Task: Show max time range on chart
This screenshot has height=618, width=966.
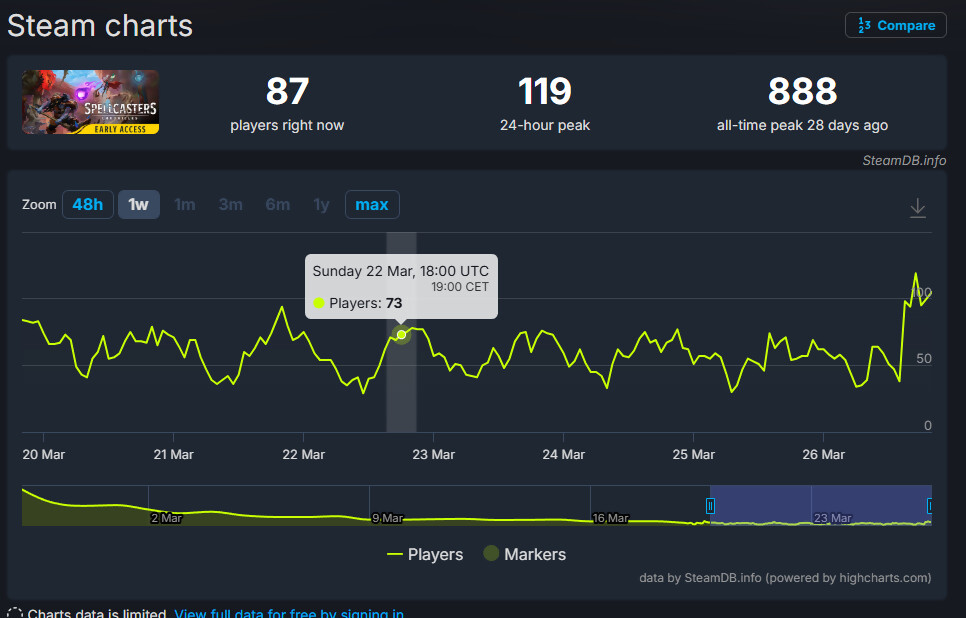Action: pos(372,205)
